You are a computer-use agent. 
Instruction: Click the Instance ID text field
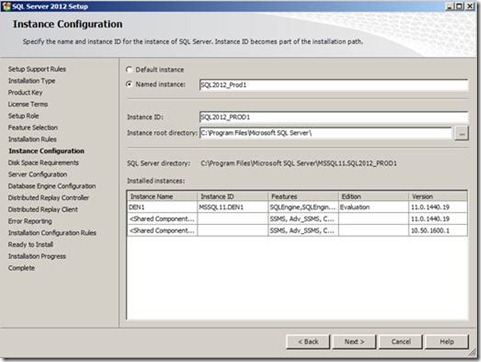334,117
